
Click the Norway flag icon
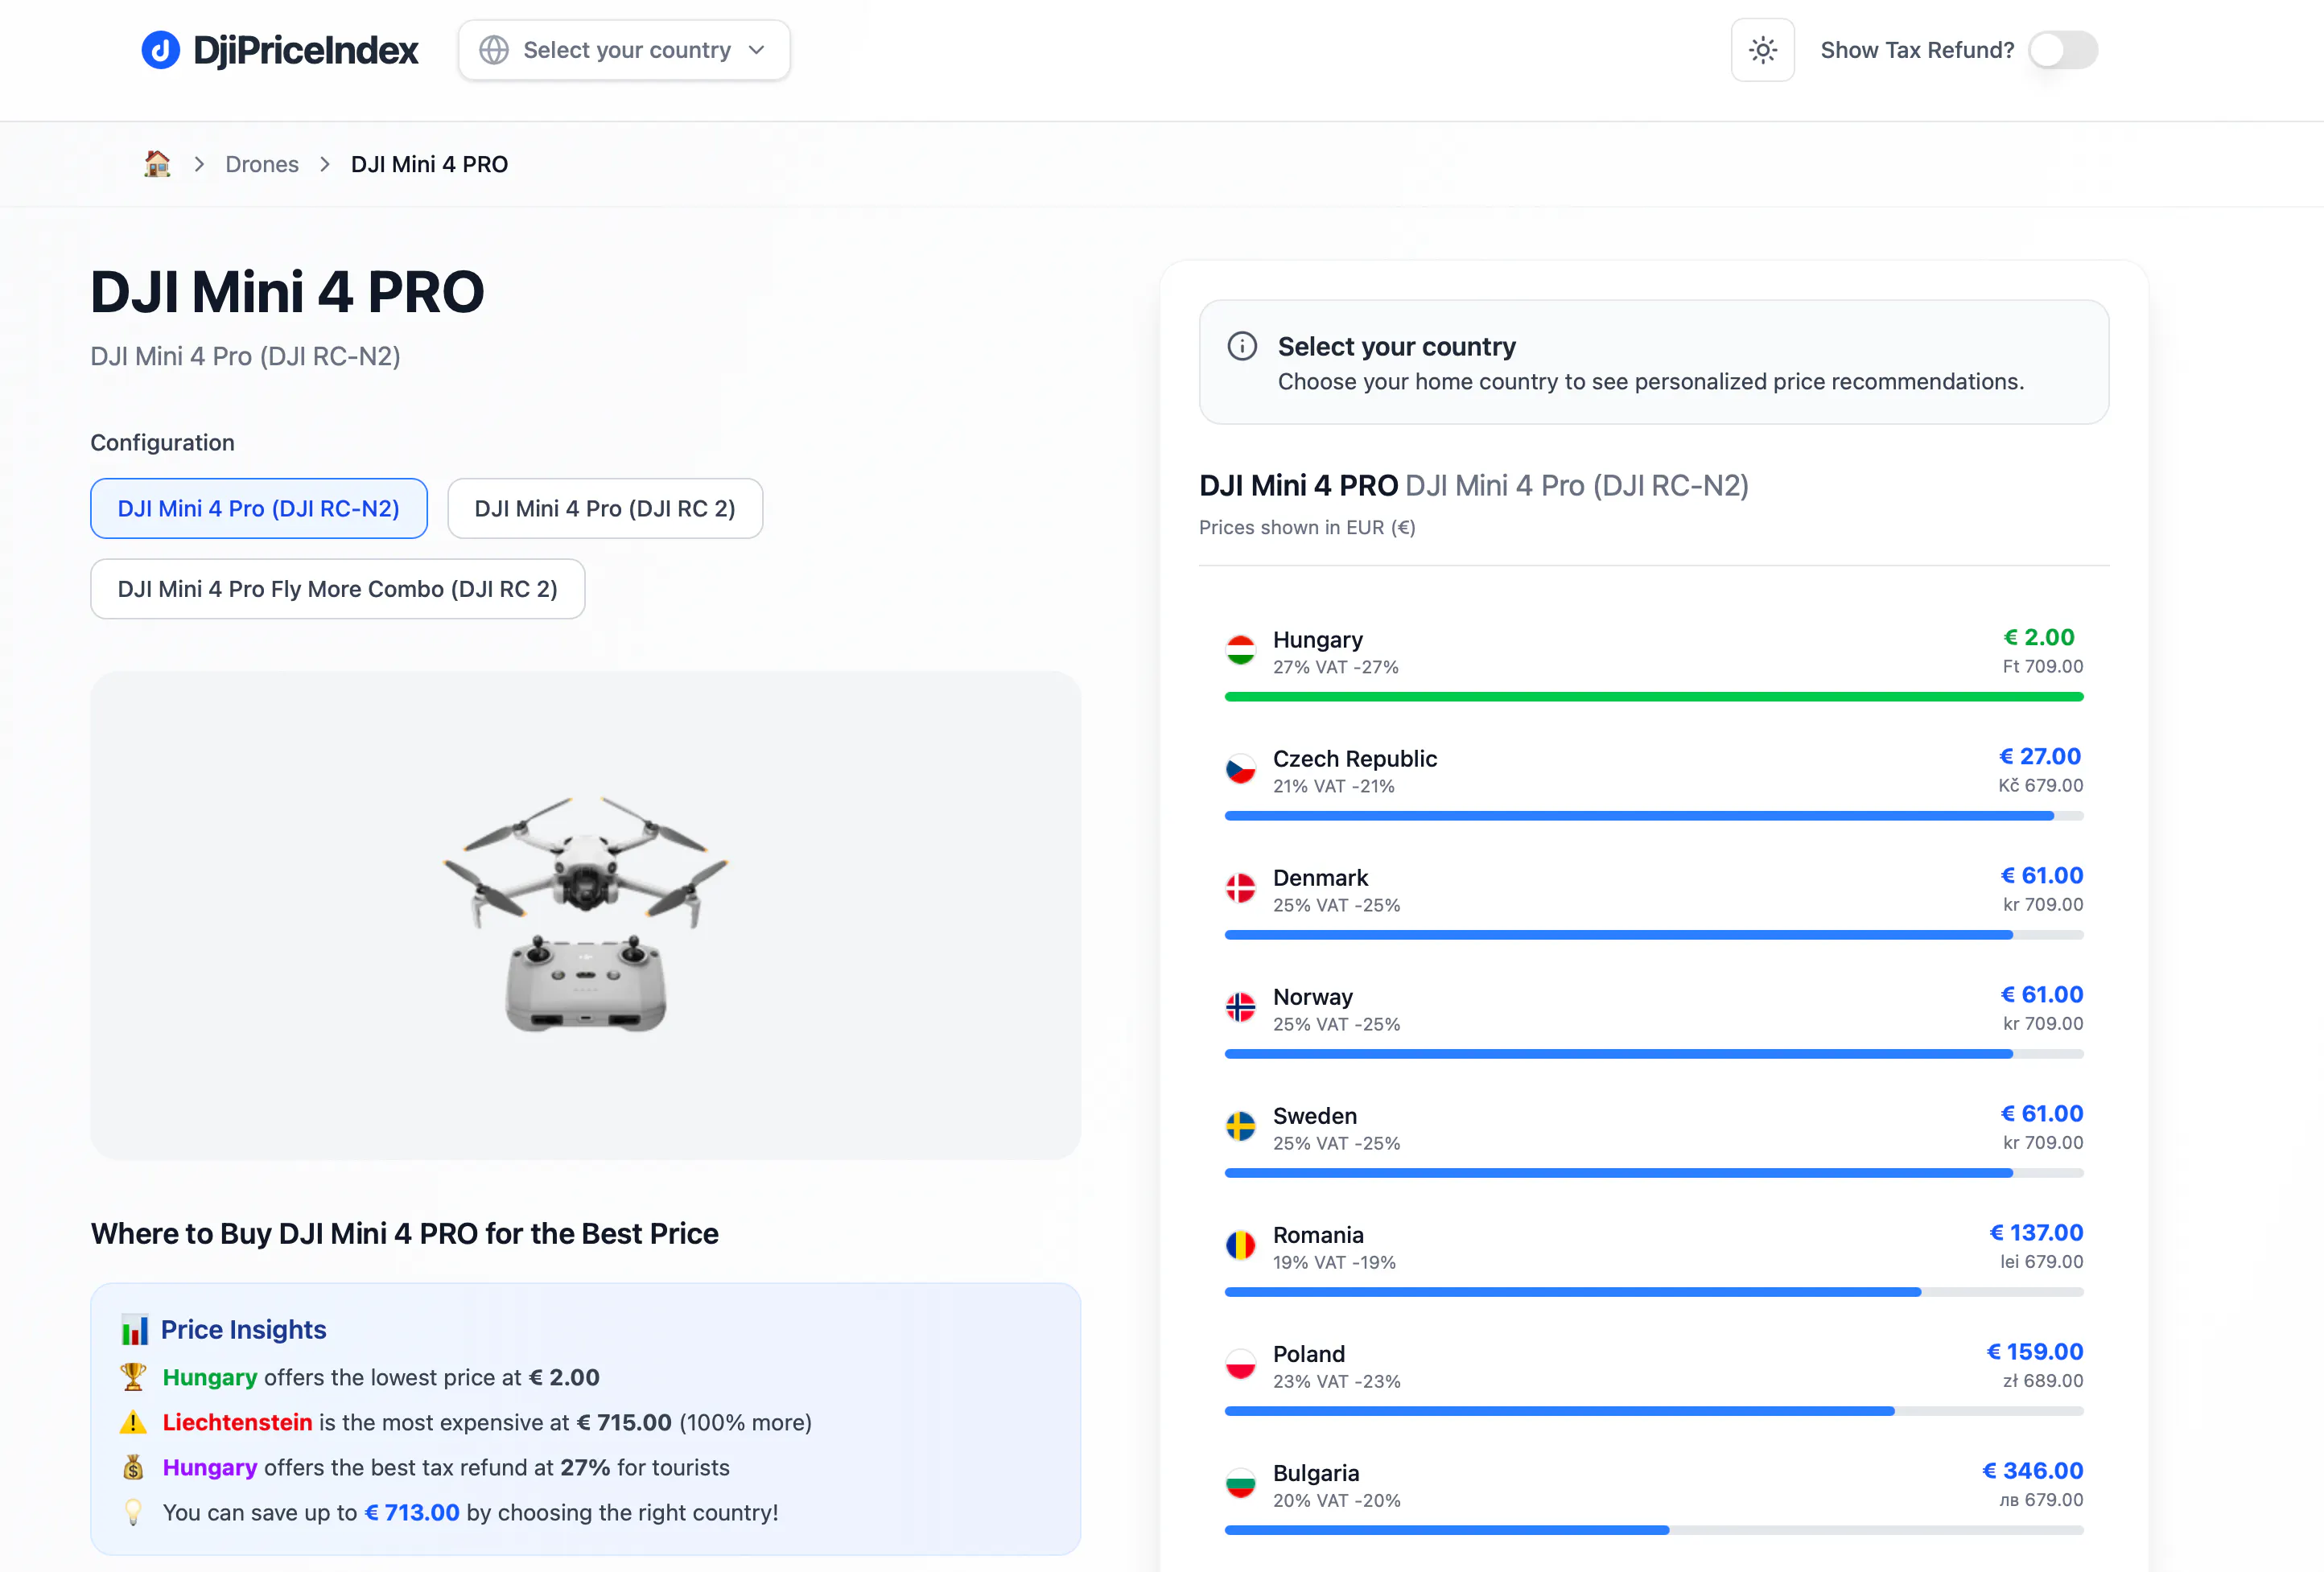1241,1008
